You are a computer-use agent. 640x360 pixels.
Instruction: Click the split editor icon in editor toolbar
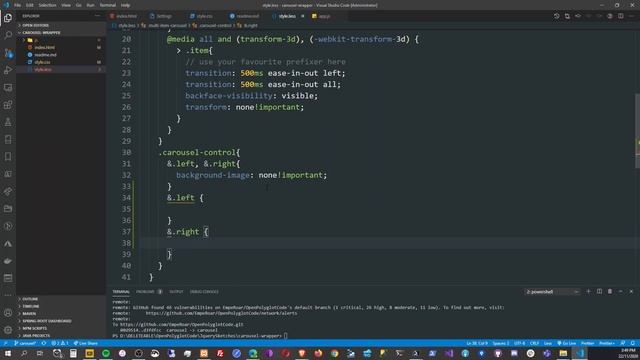620,16
